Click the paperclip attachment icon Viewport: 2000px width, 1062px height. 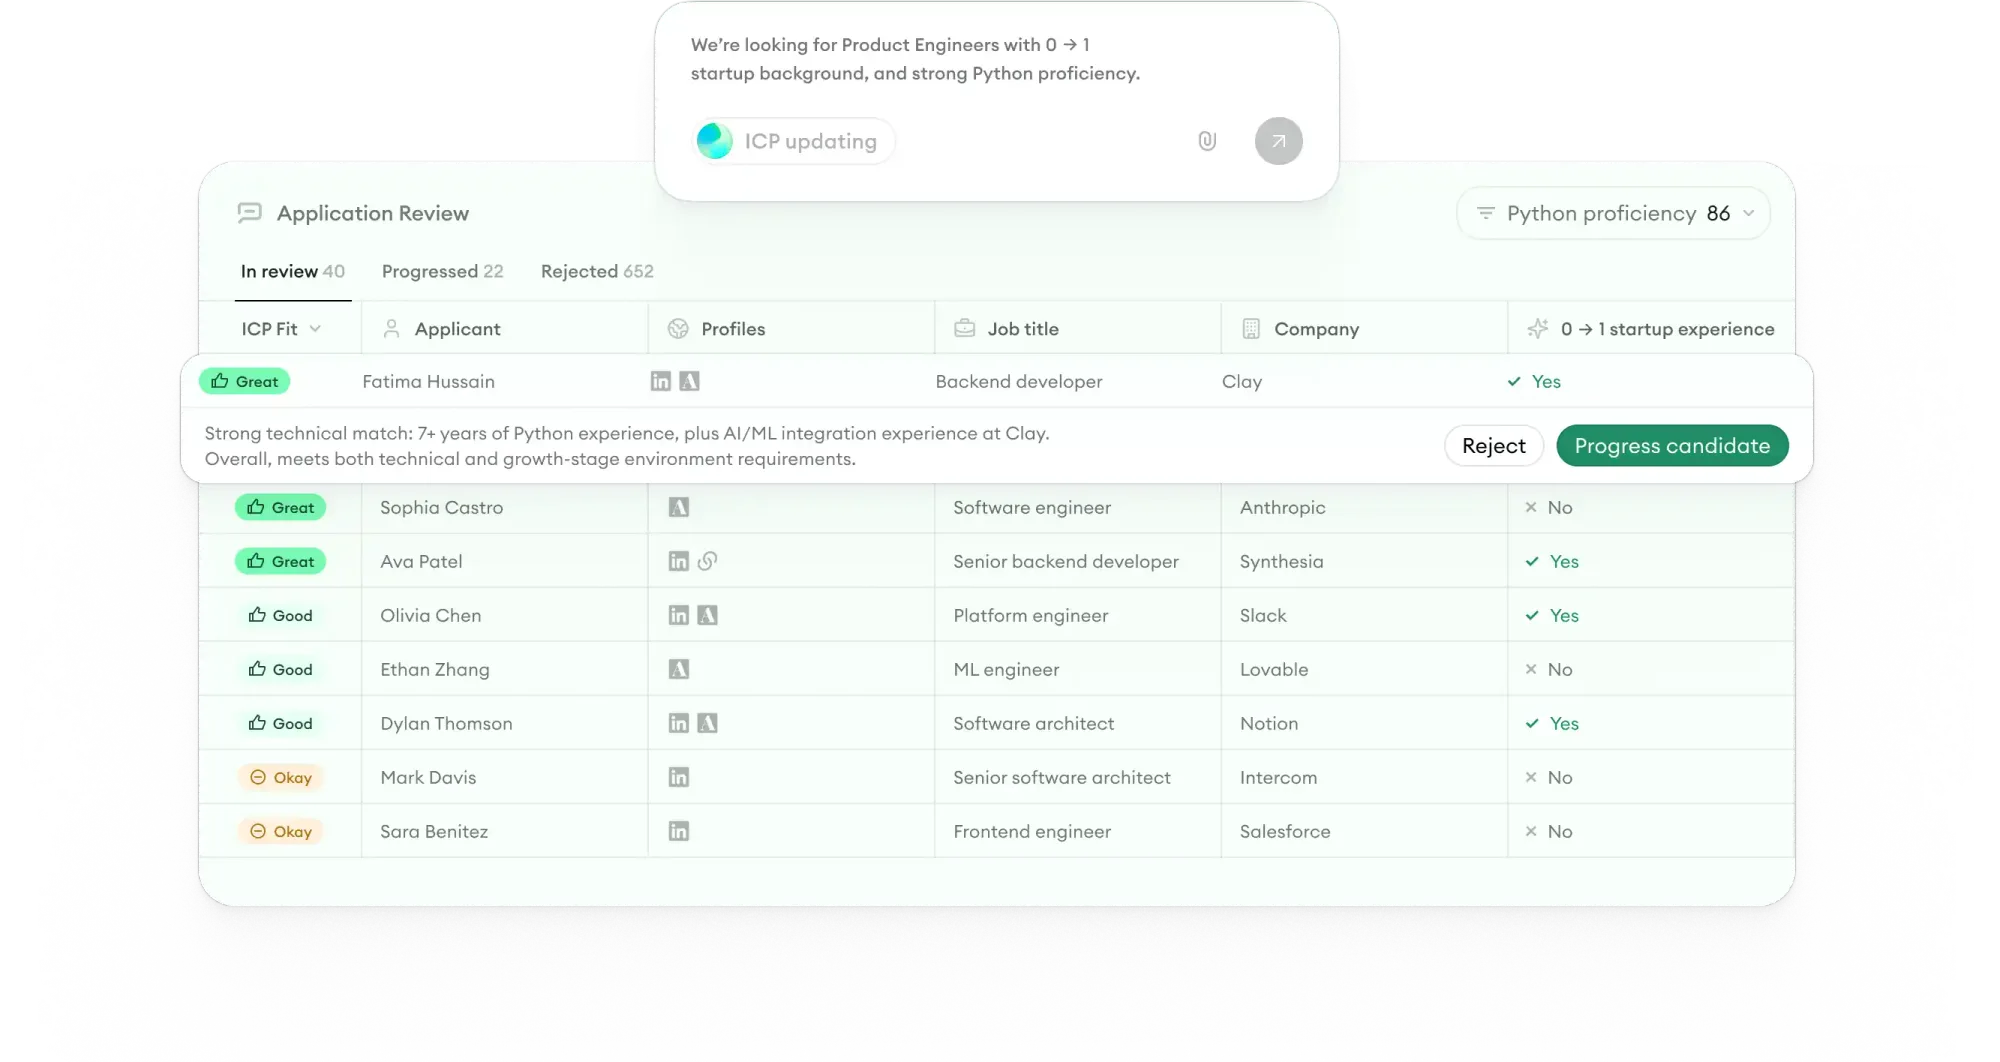point(1207,141)
